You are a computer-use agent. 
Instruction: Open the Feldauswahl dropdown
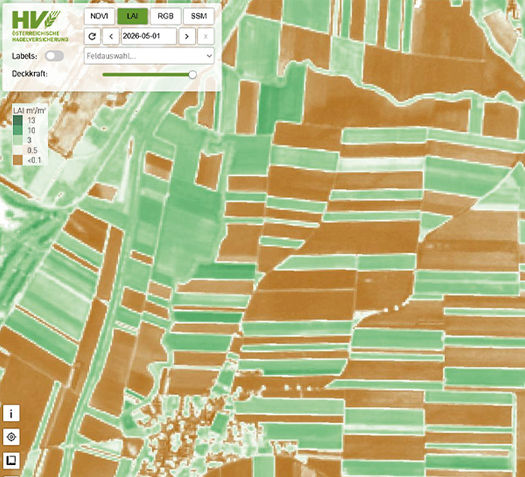pyautogui.click(x=149, y=56)
